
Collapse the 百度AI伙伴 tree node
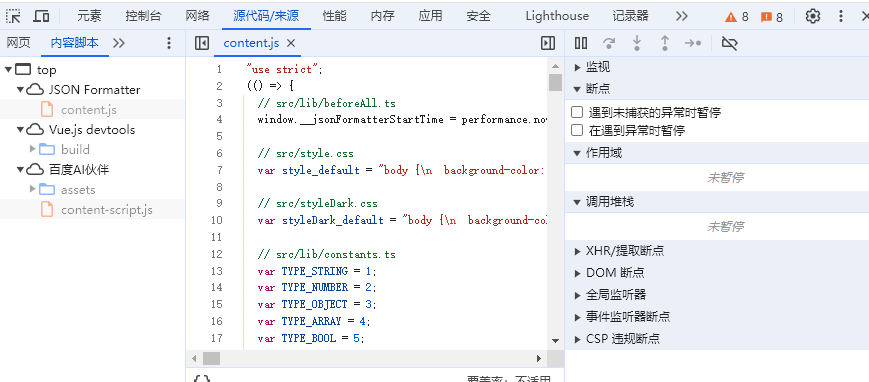20,169
